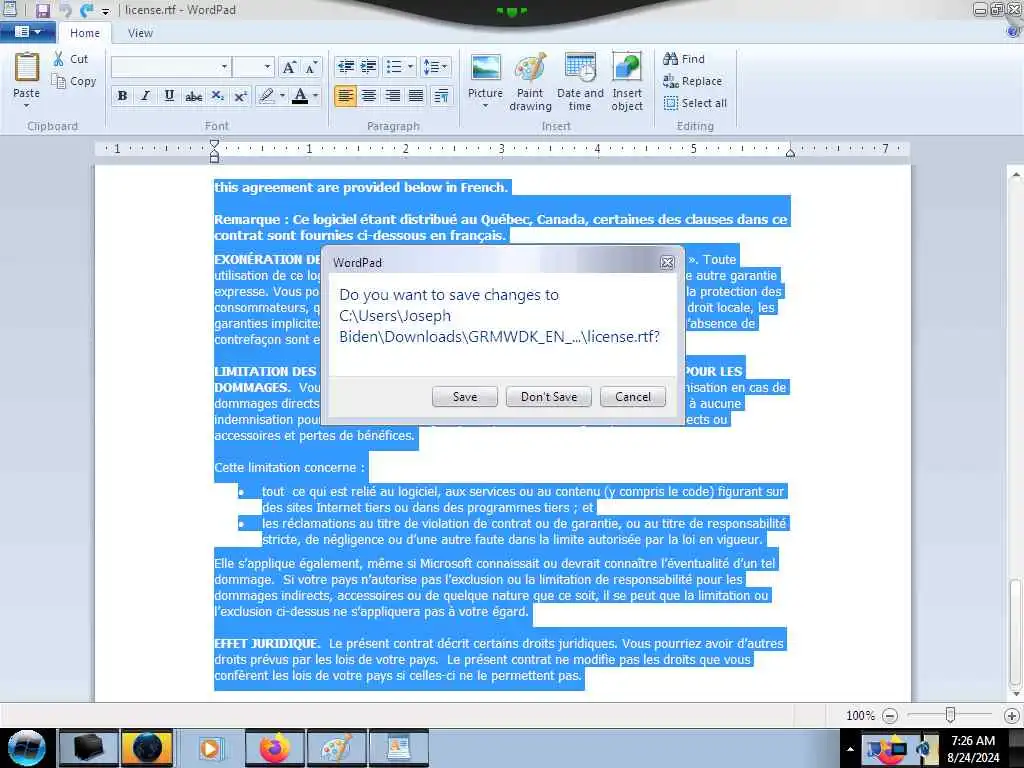1024x768 pixels.
Task: Click Replace in the Editing group
Action: click(692, 81)
